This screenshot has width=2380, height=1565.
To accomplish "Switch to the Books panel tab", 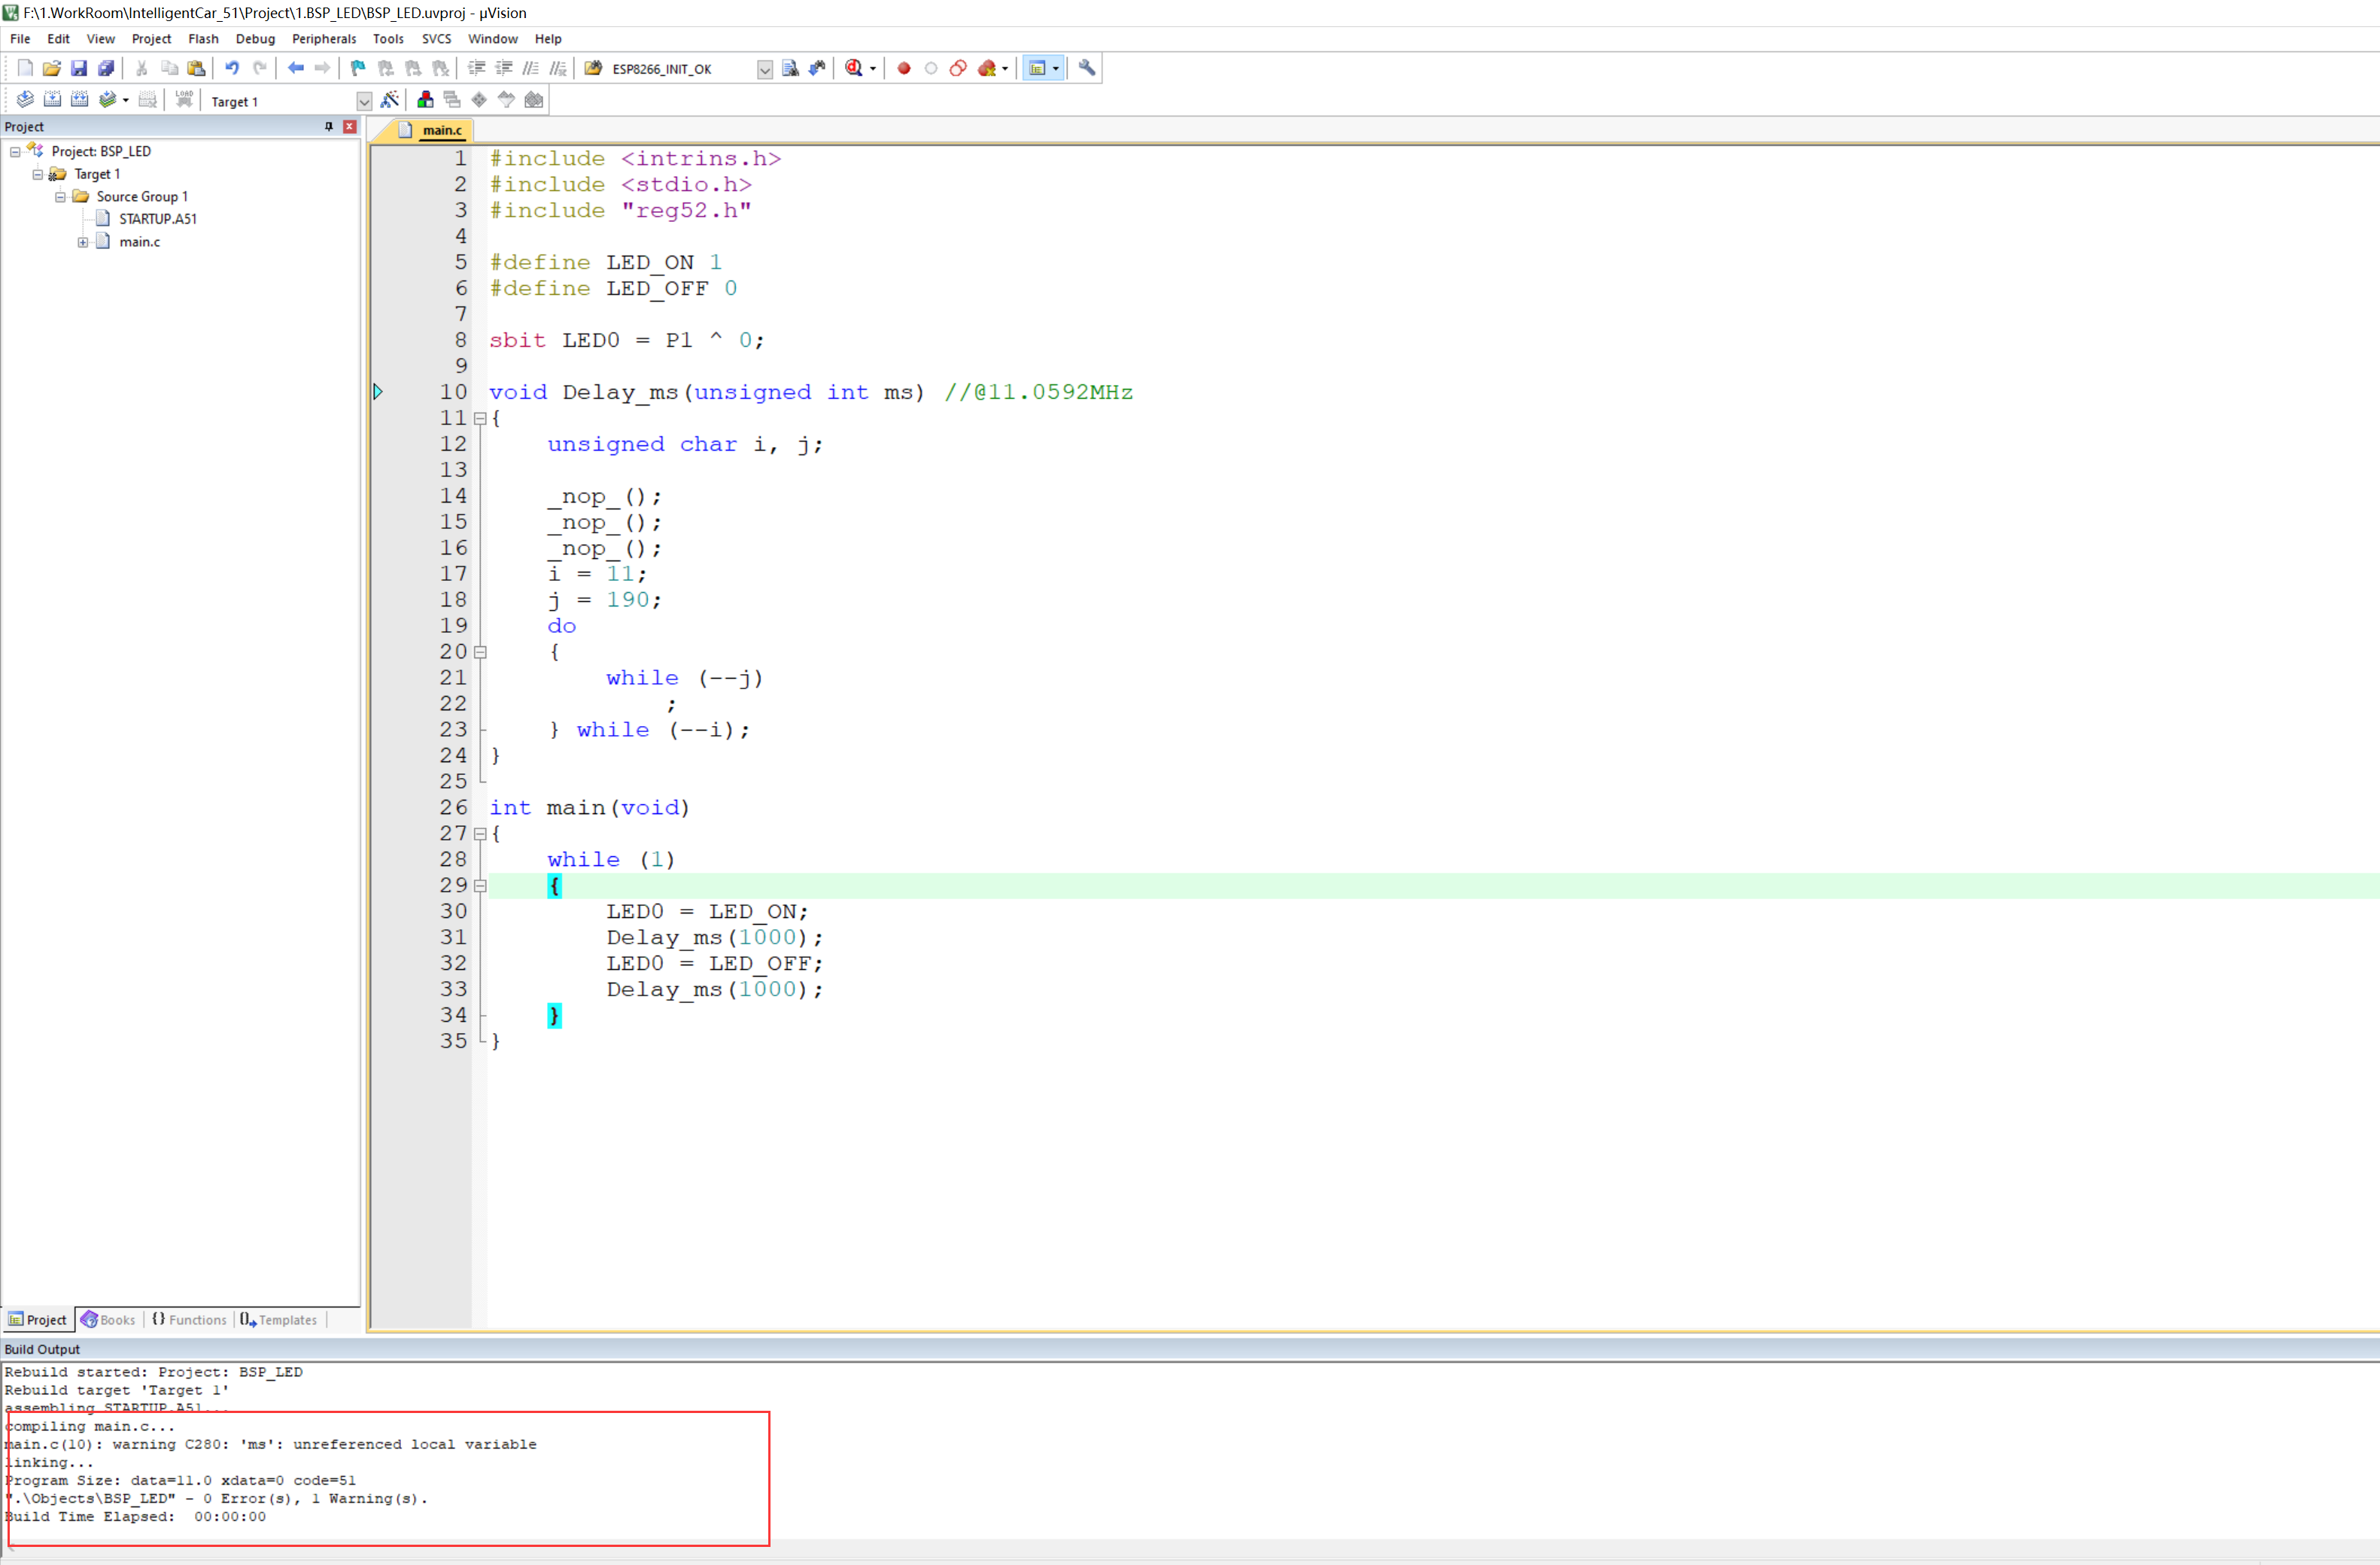I will tap(108, 1320).
